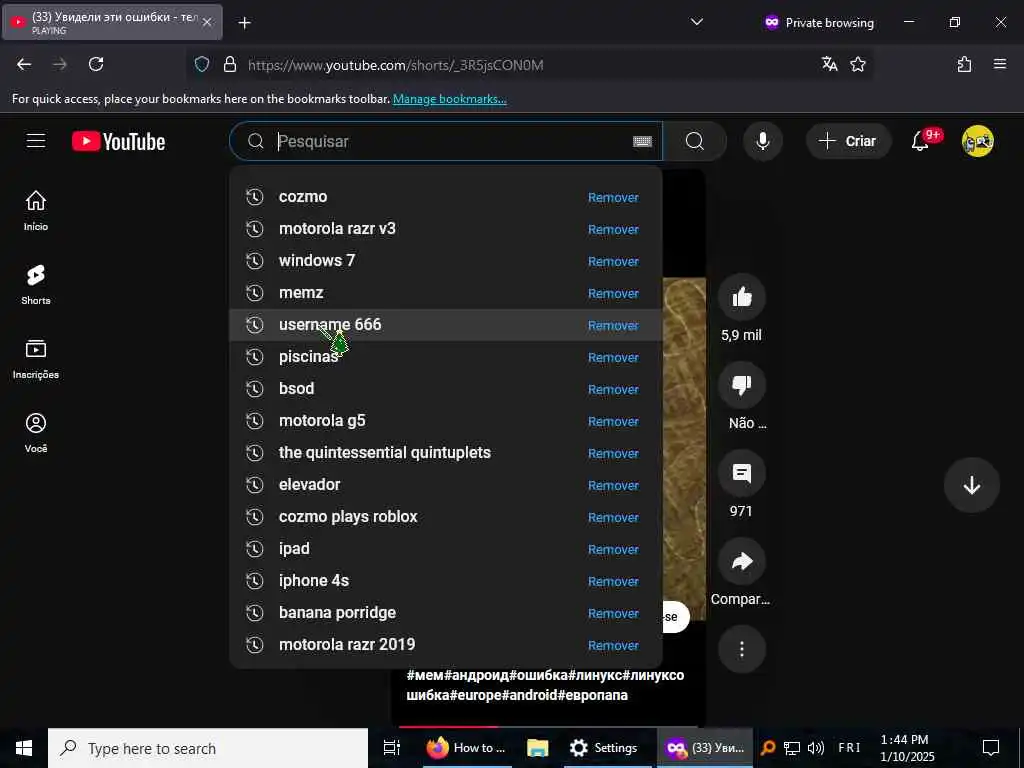Open the notifications bell

point(920,141)
